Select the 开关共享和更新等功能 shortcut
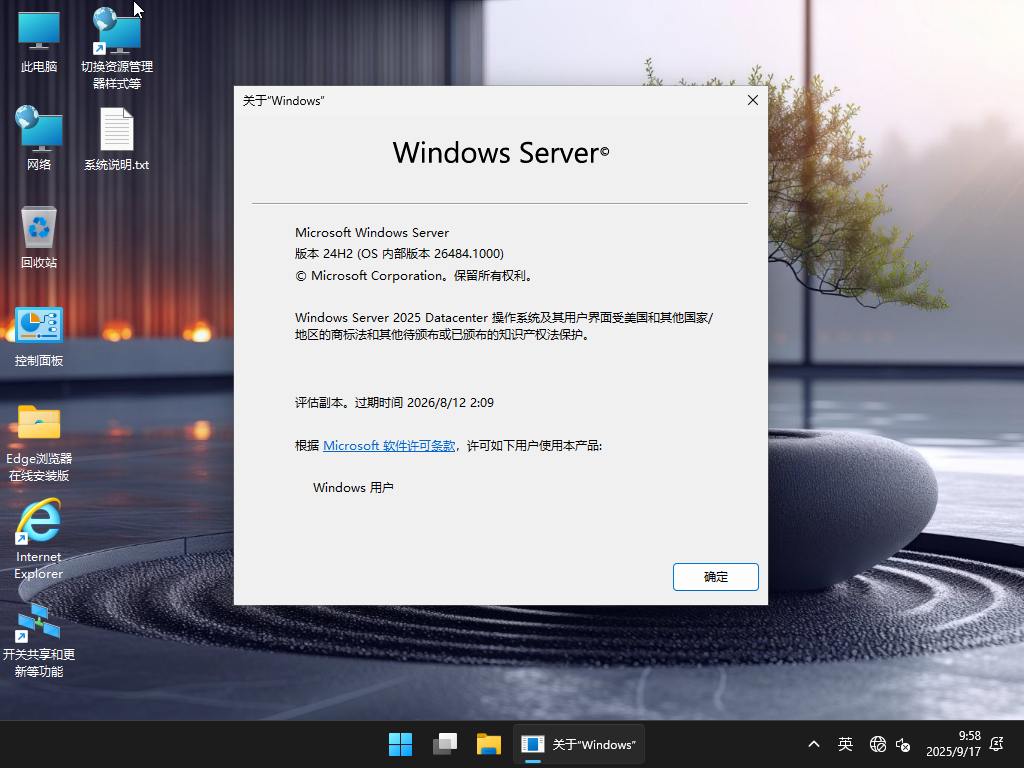 [x=39, y=641]
